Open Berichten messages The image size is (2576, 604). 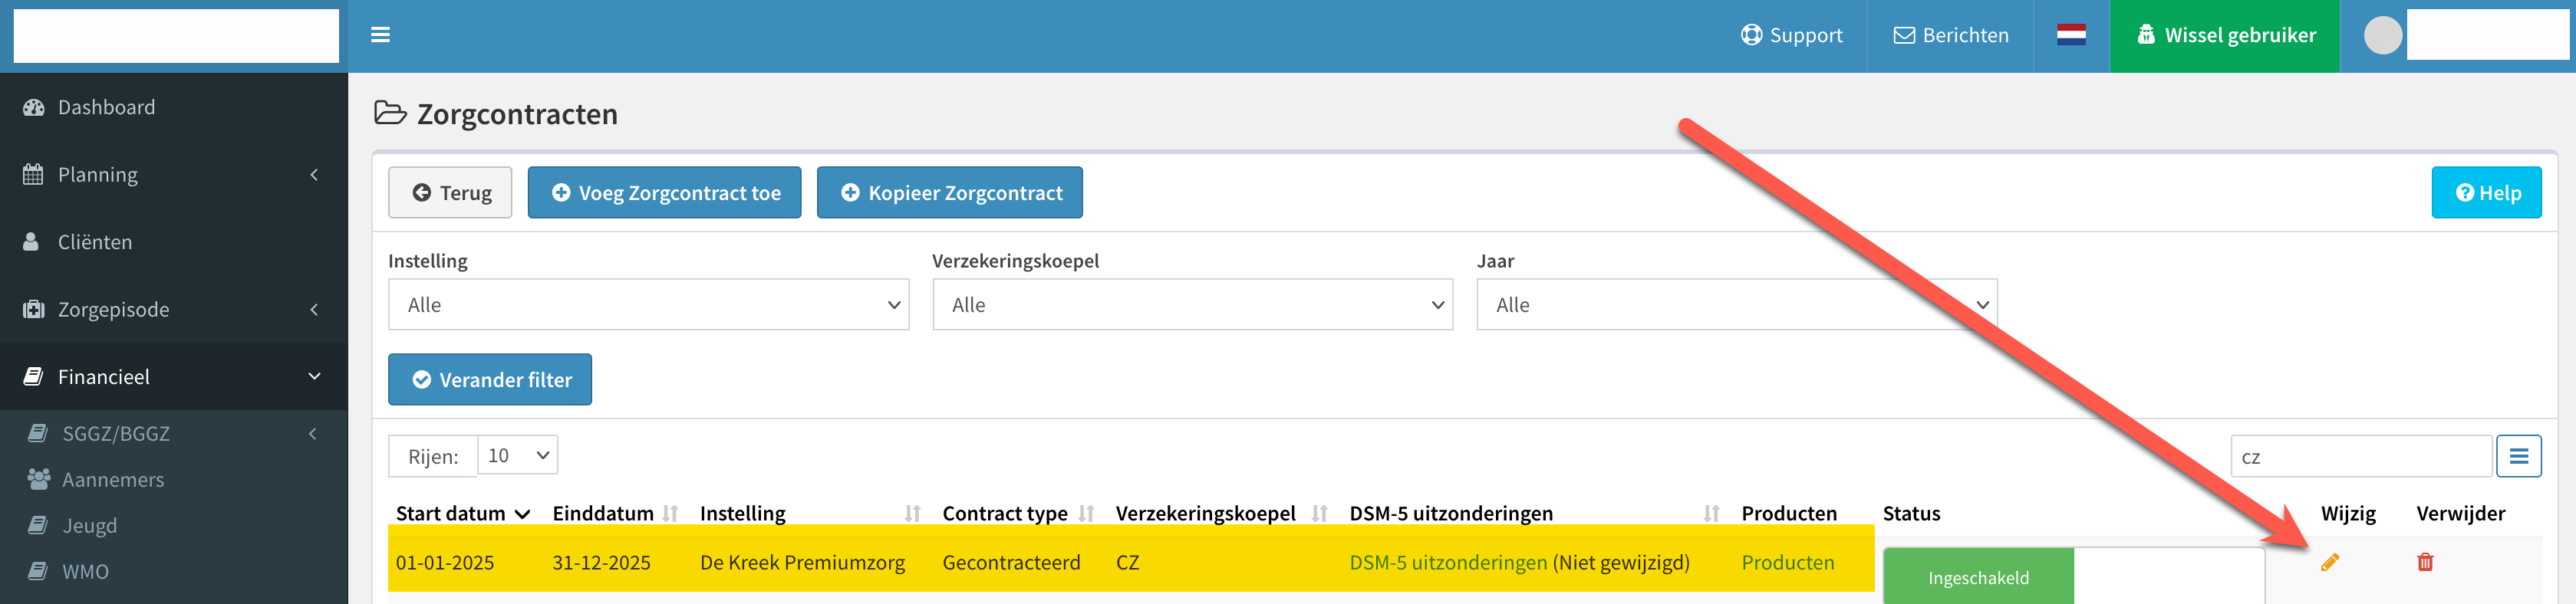(1950, 35)
